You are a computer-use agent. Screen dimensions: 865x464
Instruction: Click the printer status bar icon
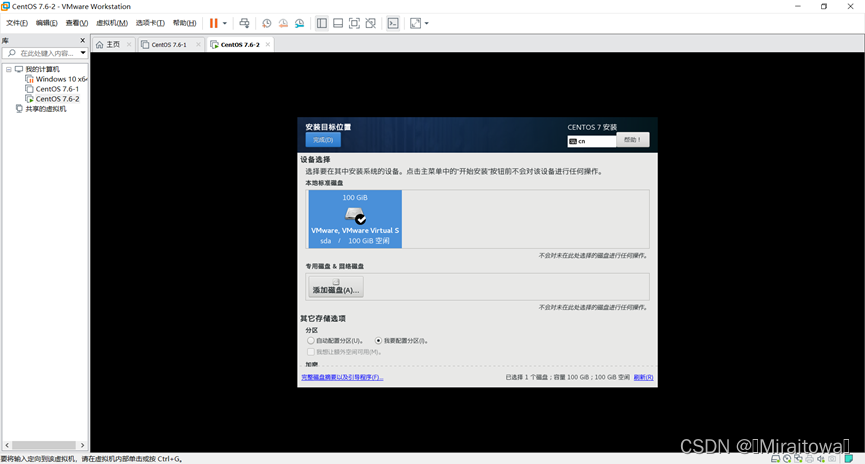(x=809, y=459)
